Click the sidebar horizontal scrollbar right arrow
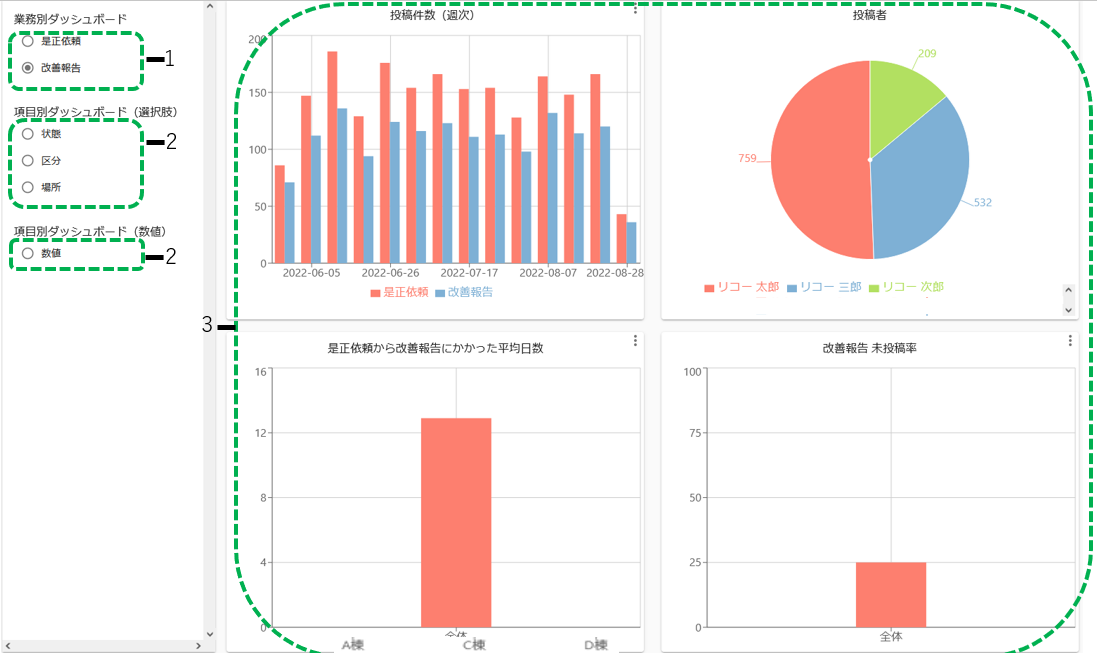This screenshot has height=653, width=1097. 196,646
